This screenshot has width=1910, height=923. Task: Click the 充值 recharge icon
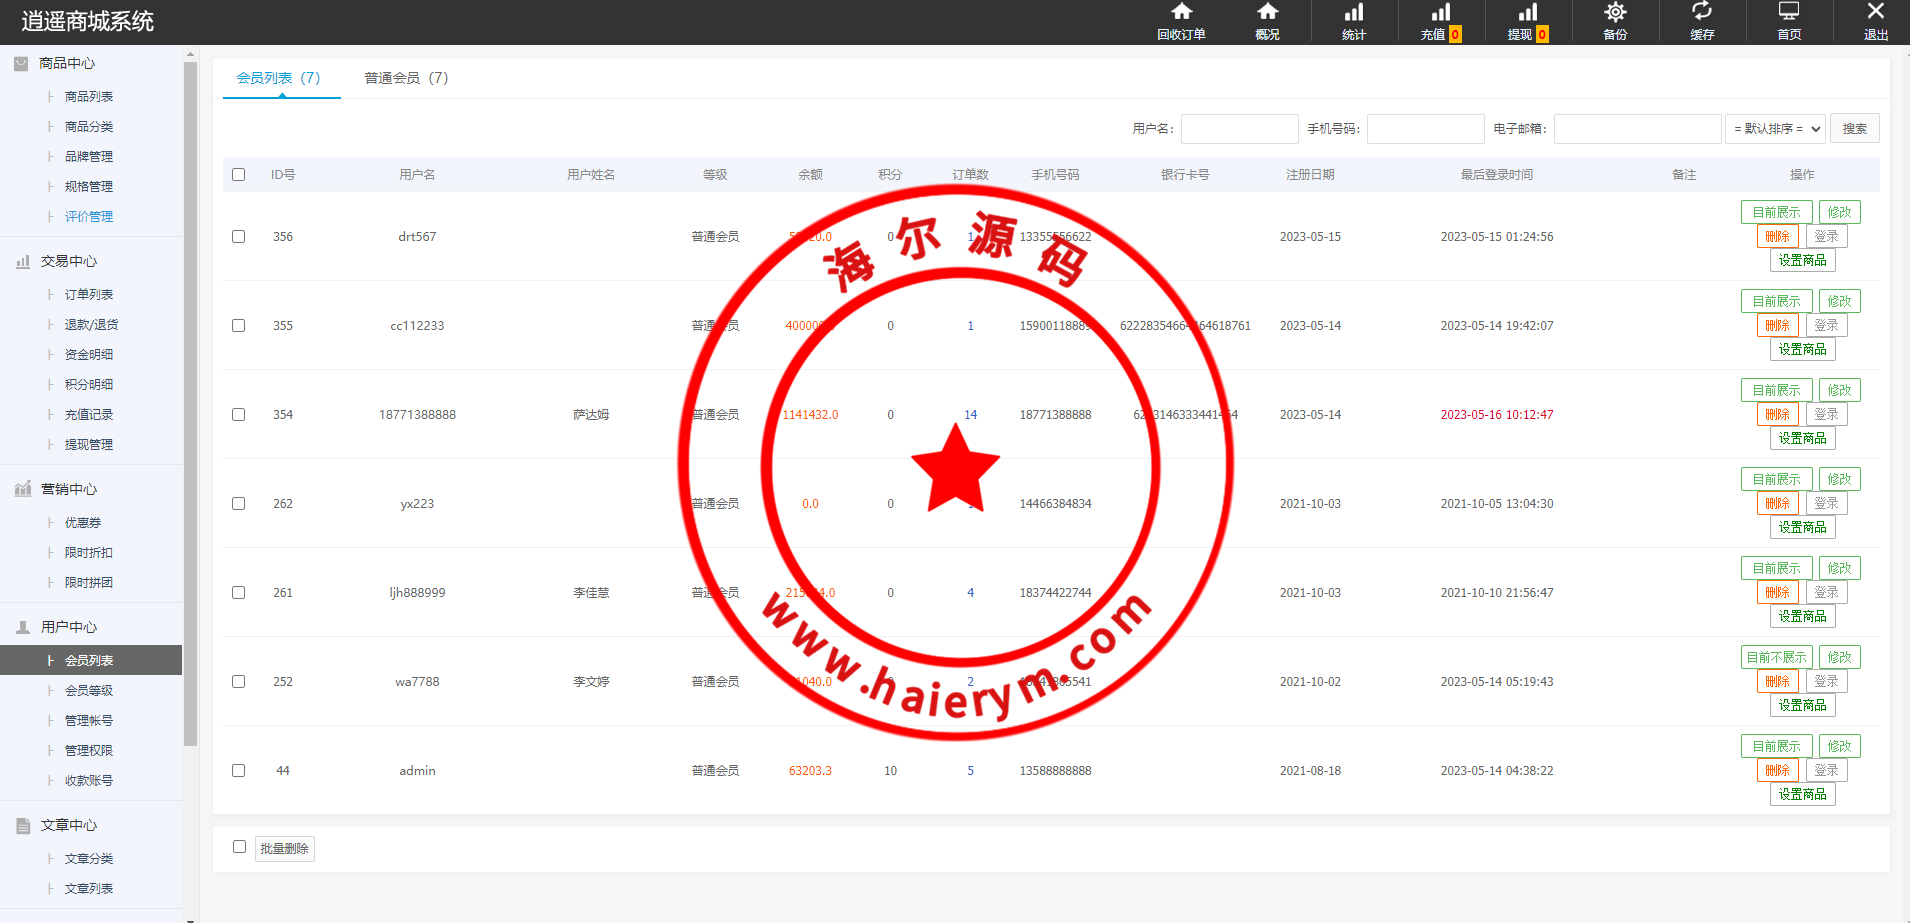[x=1440, y=13]
